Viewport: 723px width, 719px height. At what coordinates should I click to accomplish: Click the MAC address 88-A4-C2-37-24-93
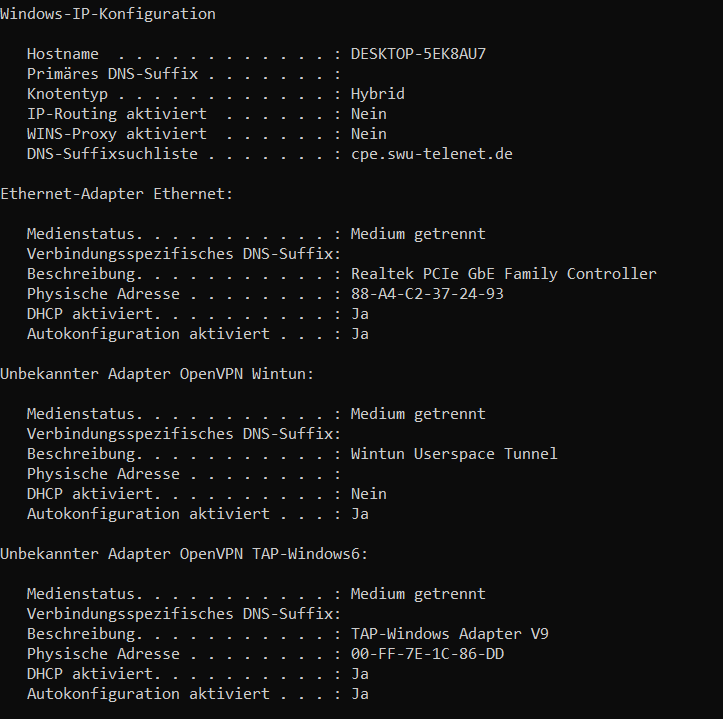point(427,294)
